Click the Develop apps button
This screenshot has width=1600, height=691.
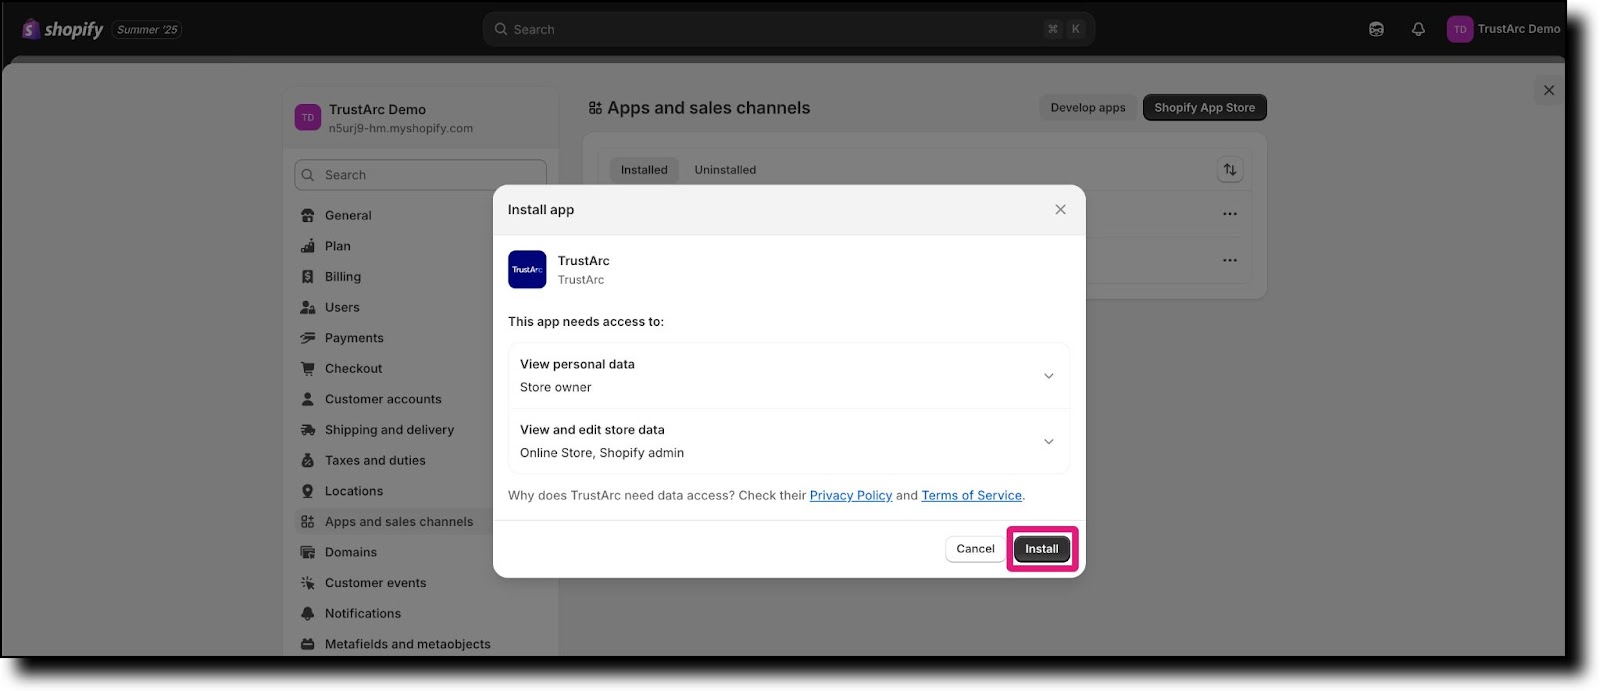(x=1088, y=107)
